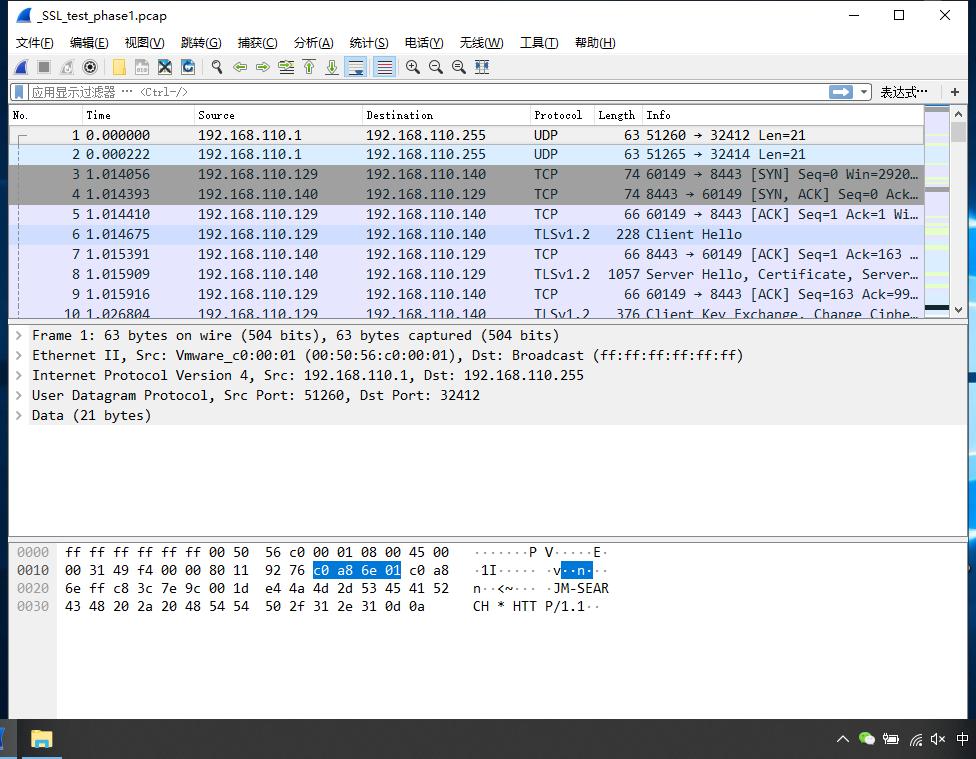Image resolution: width=976 pixels, height=759 pixels.
Task: Click the start capture shark fin icon
Action: pyautogui.click(x=21, y=67)
